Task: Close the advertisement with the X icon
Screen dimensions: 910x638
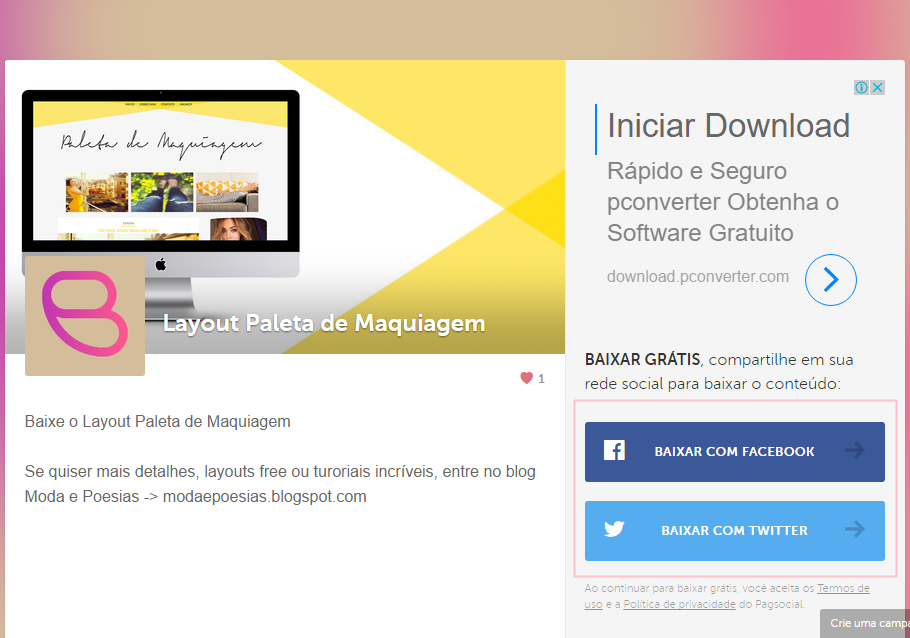Action: [877, 87]
